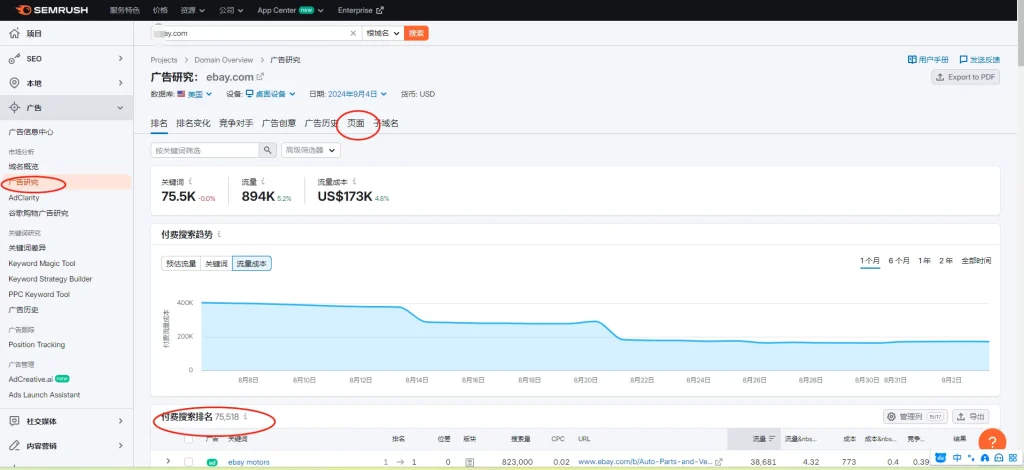This screenshot has height=470, width=1024.
Task: Tick the checkbox in ebay motors row
Action: [189, 462]
